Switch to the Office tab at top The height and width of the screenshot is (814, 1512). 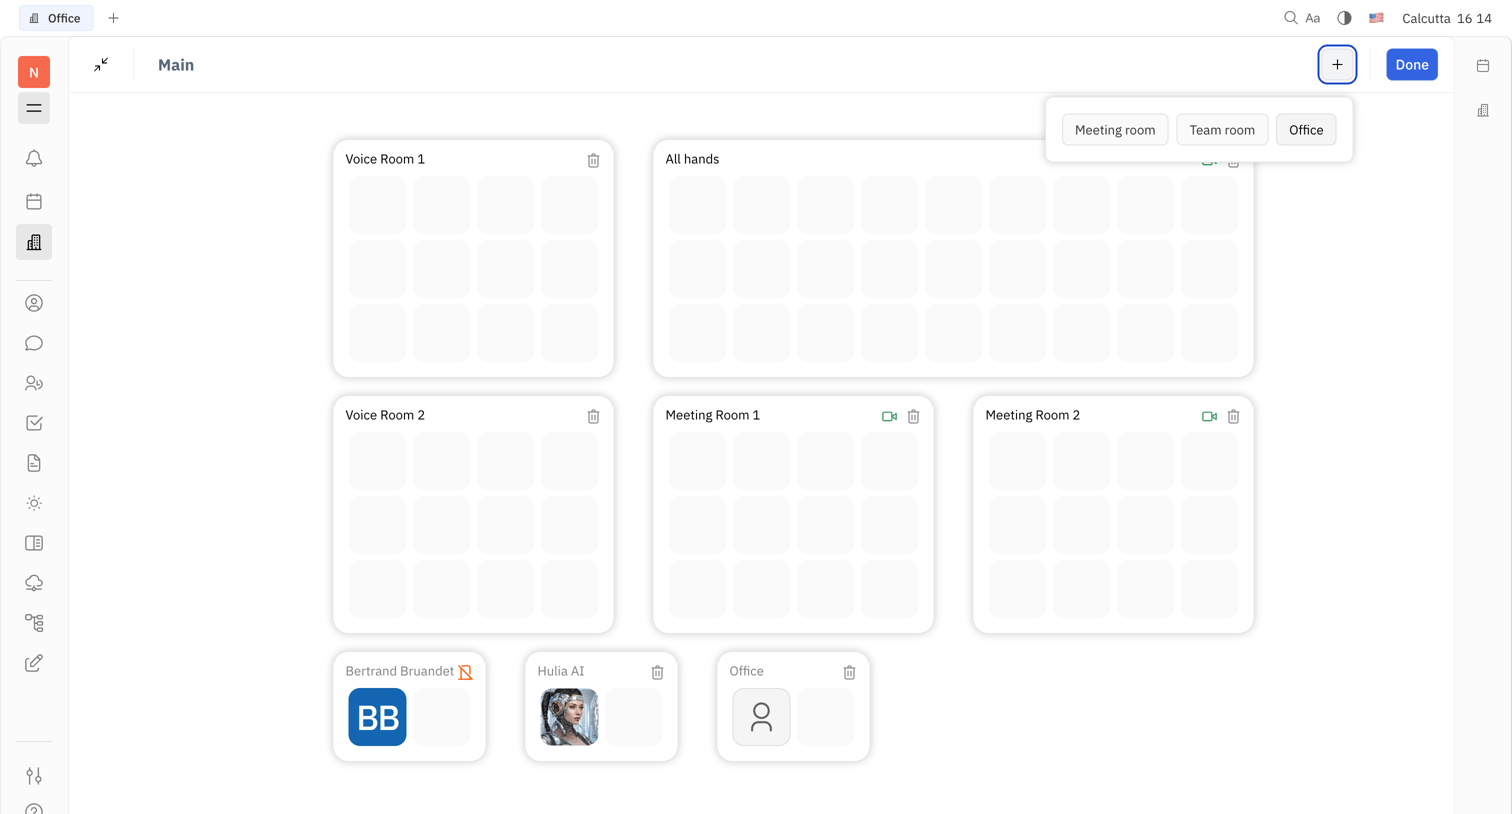[x=56, y=18]
